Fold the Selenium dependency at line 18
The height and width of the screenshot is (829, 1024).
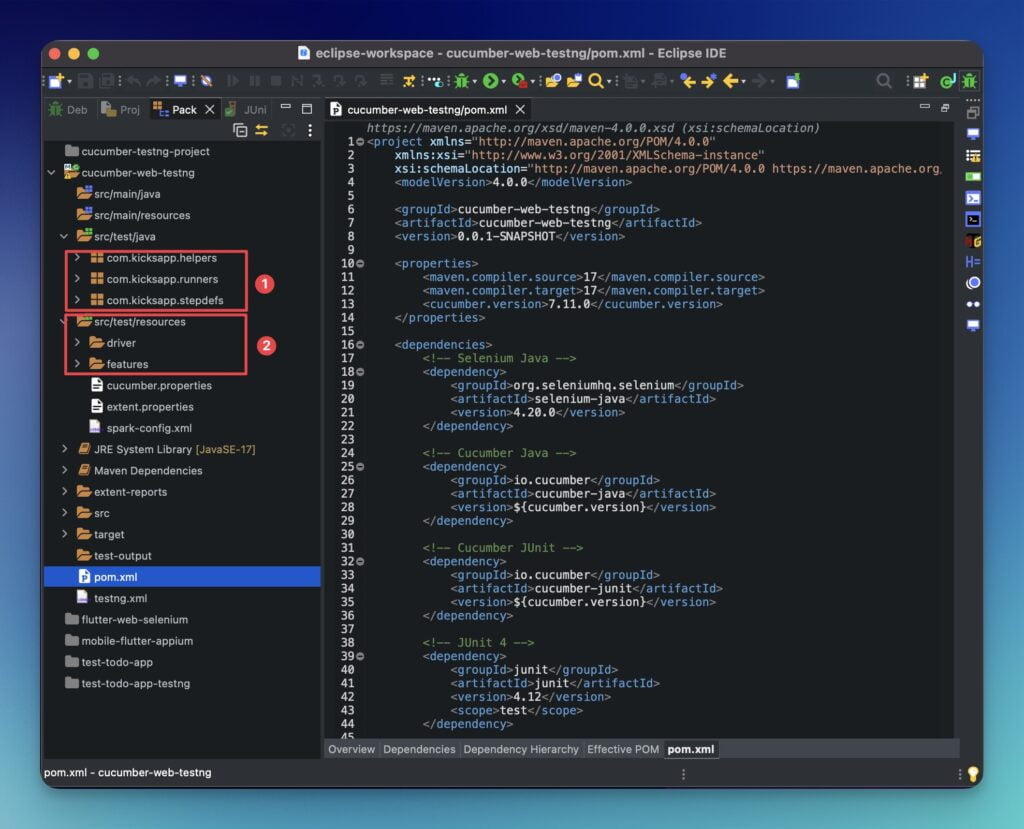[x=360, y=372]
